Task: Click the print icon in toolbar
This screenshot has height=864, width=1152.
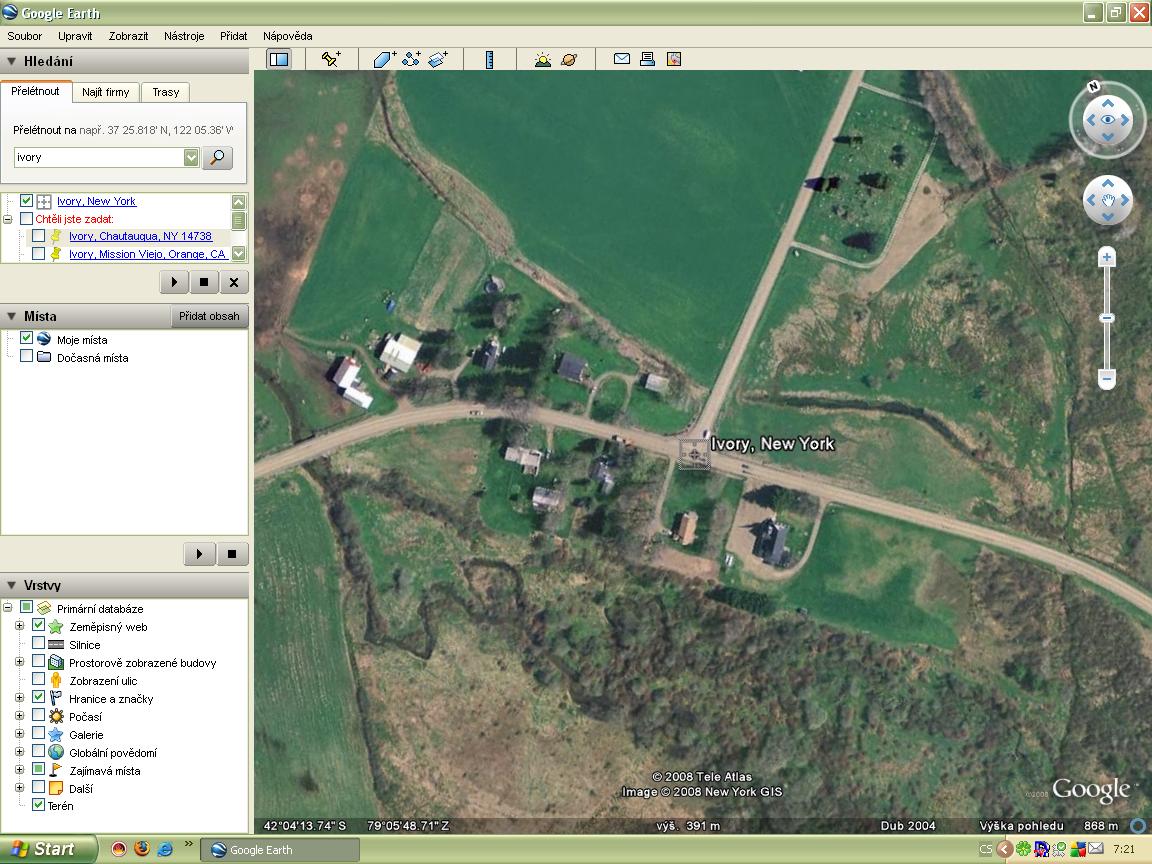Action: (647, 59)
